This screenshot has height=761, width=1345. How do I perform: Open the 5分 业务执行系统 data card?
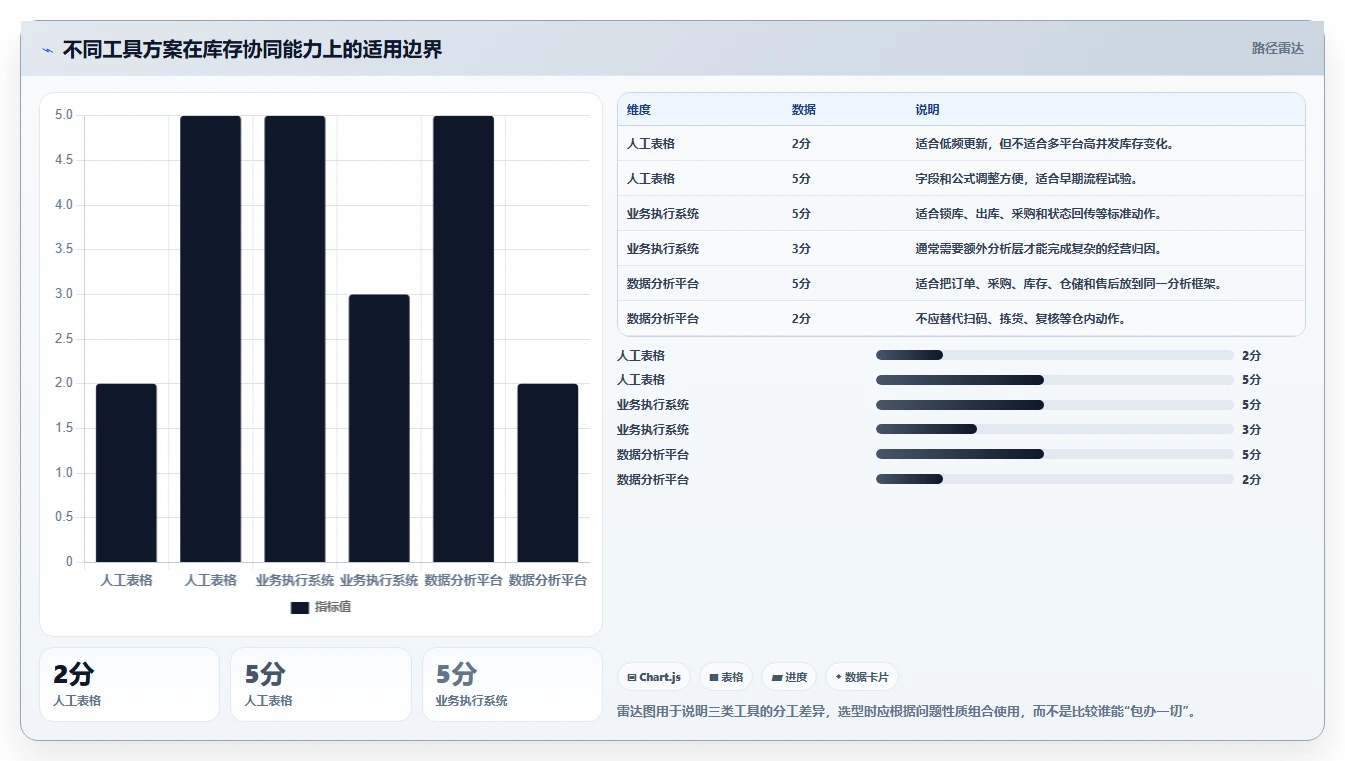pyautogui.click(x=512, y=684)
